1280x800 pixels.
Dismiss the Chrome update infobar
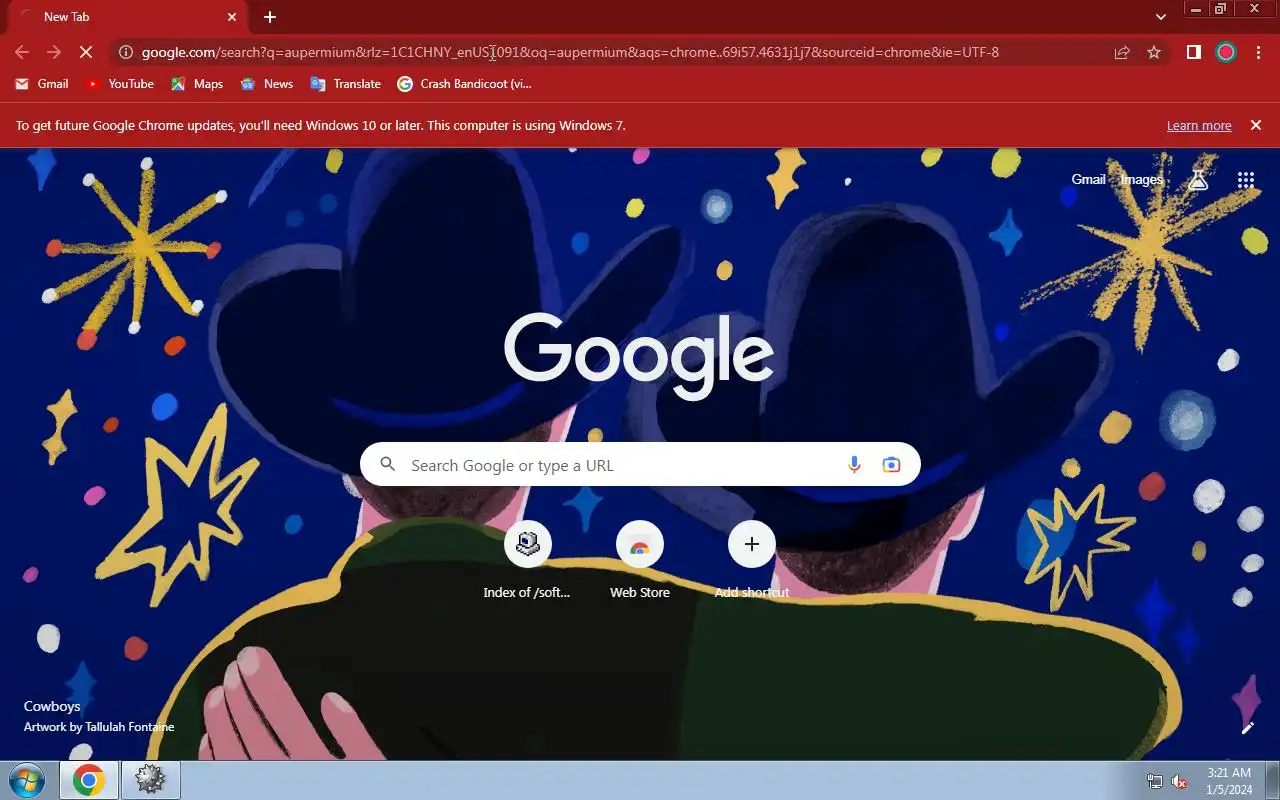[x=1256, y=125]
